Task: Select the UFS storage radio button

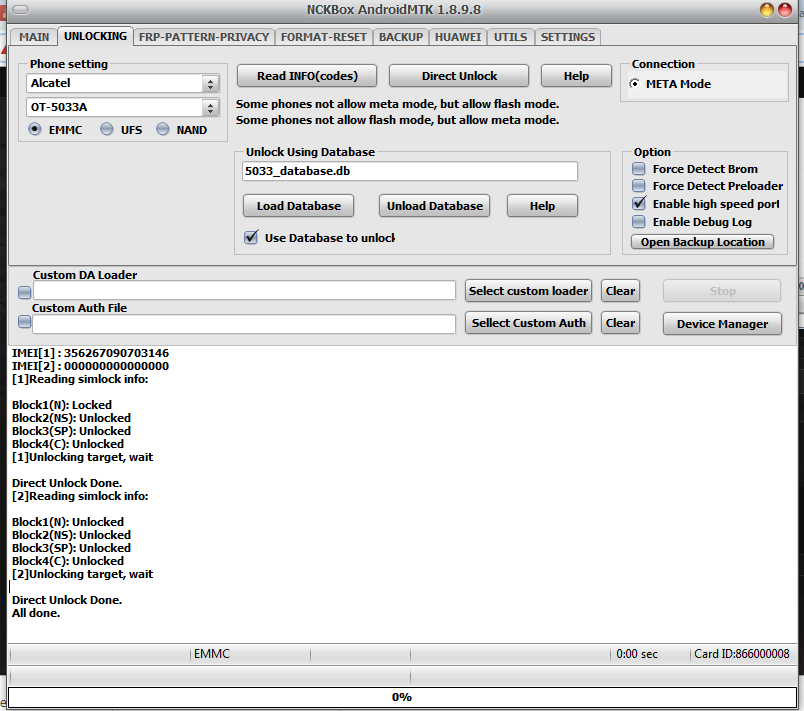Action: point(107,129)
